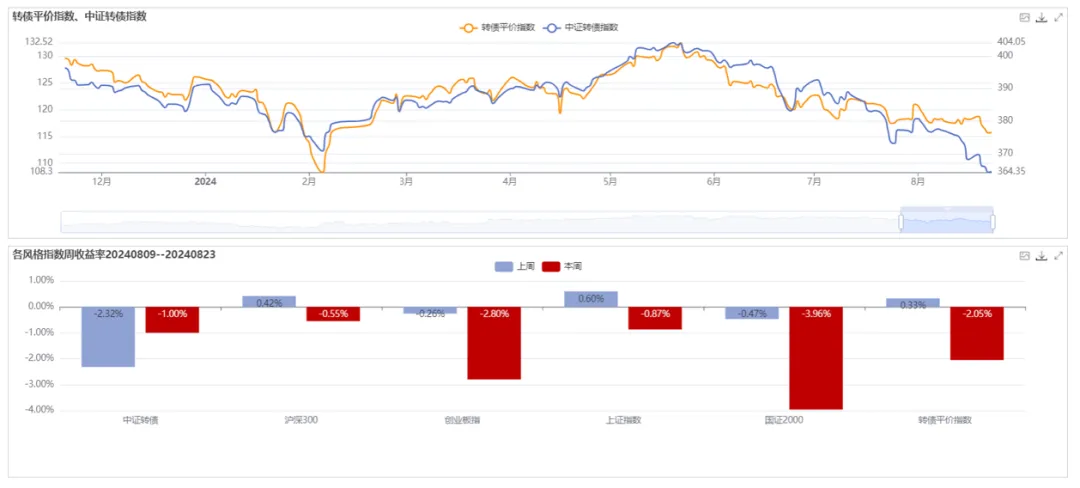Expand the line chart to fullscreen
1080x488 pixels.
pos(1059,18)
